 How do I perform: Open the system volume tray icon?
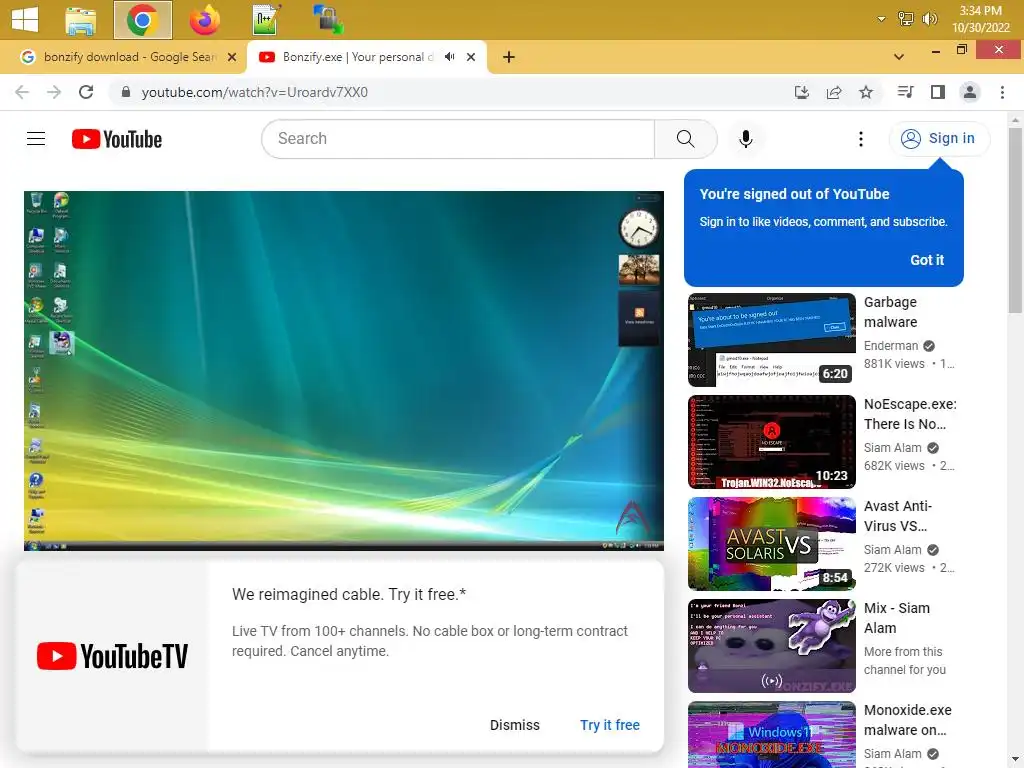(929, 19)
